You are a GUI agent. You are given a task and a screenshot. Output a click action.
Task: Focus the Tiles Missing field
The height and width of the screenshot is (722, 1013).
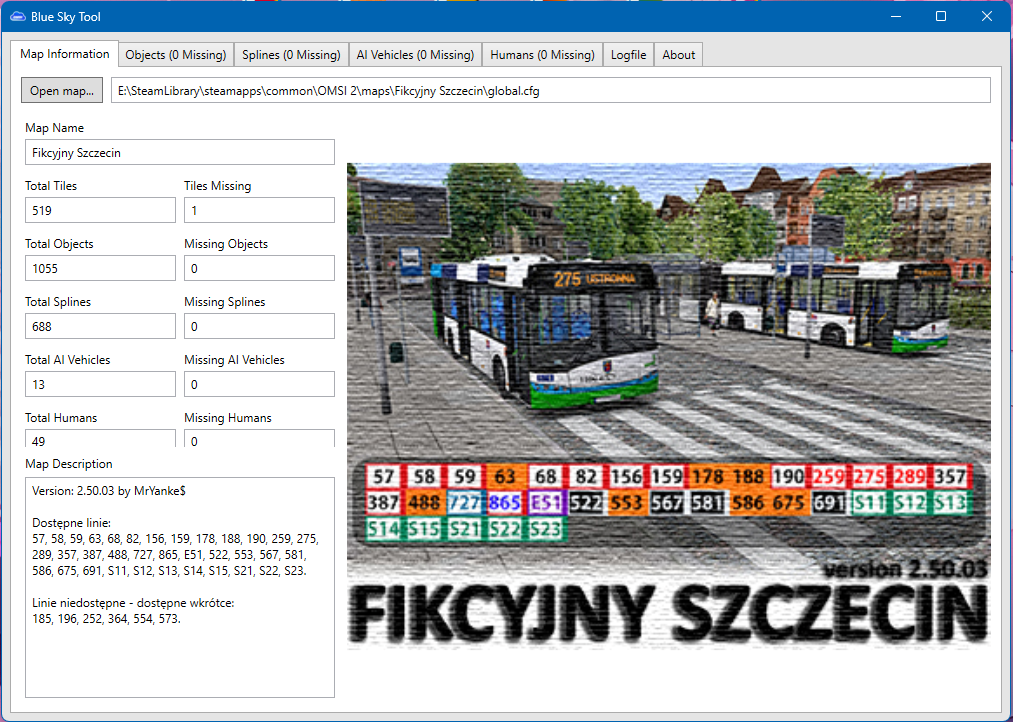[x=259, y=211]
